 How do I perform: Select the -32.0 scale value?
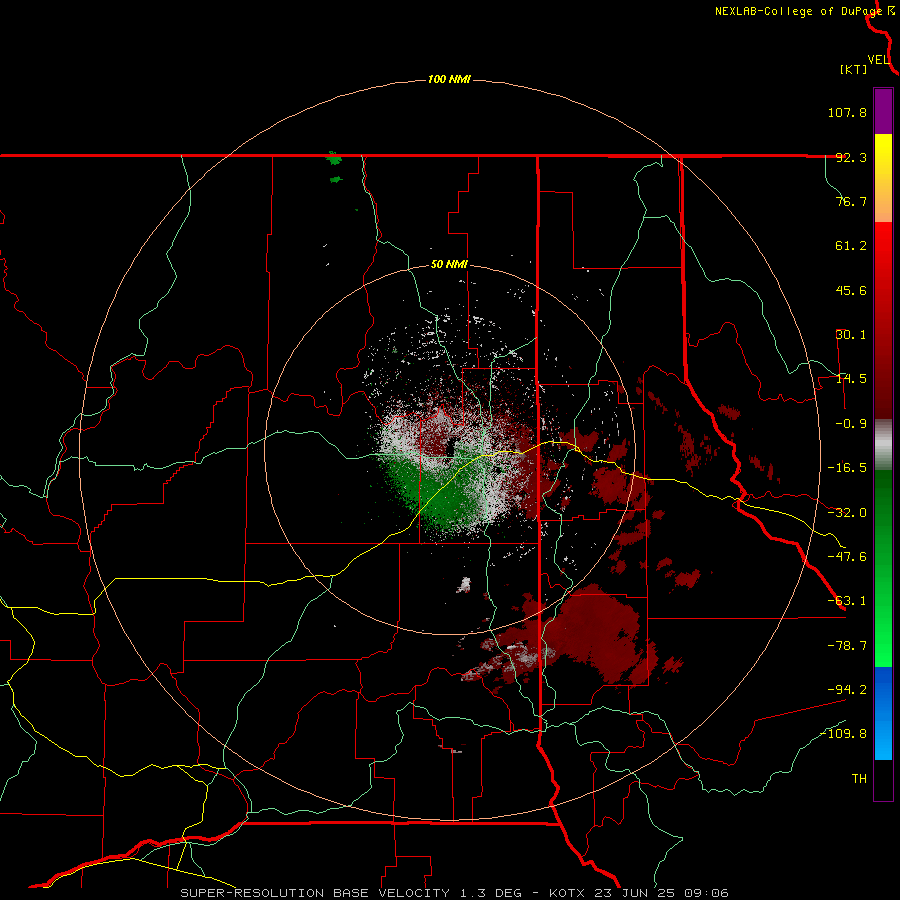tap(847, 513)
